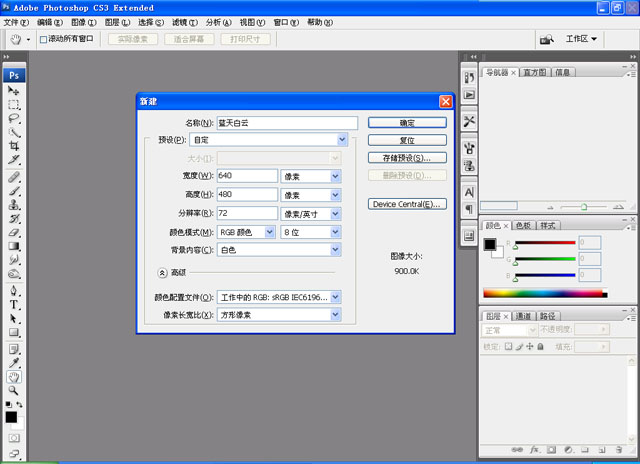Open the 工作区 workspace dropdown
Viewport: 640px width, 464px height.
click(581, 39)
